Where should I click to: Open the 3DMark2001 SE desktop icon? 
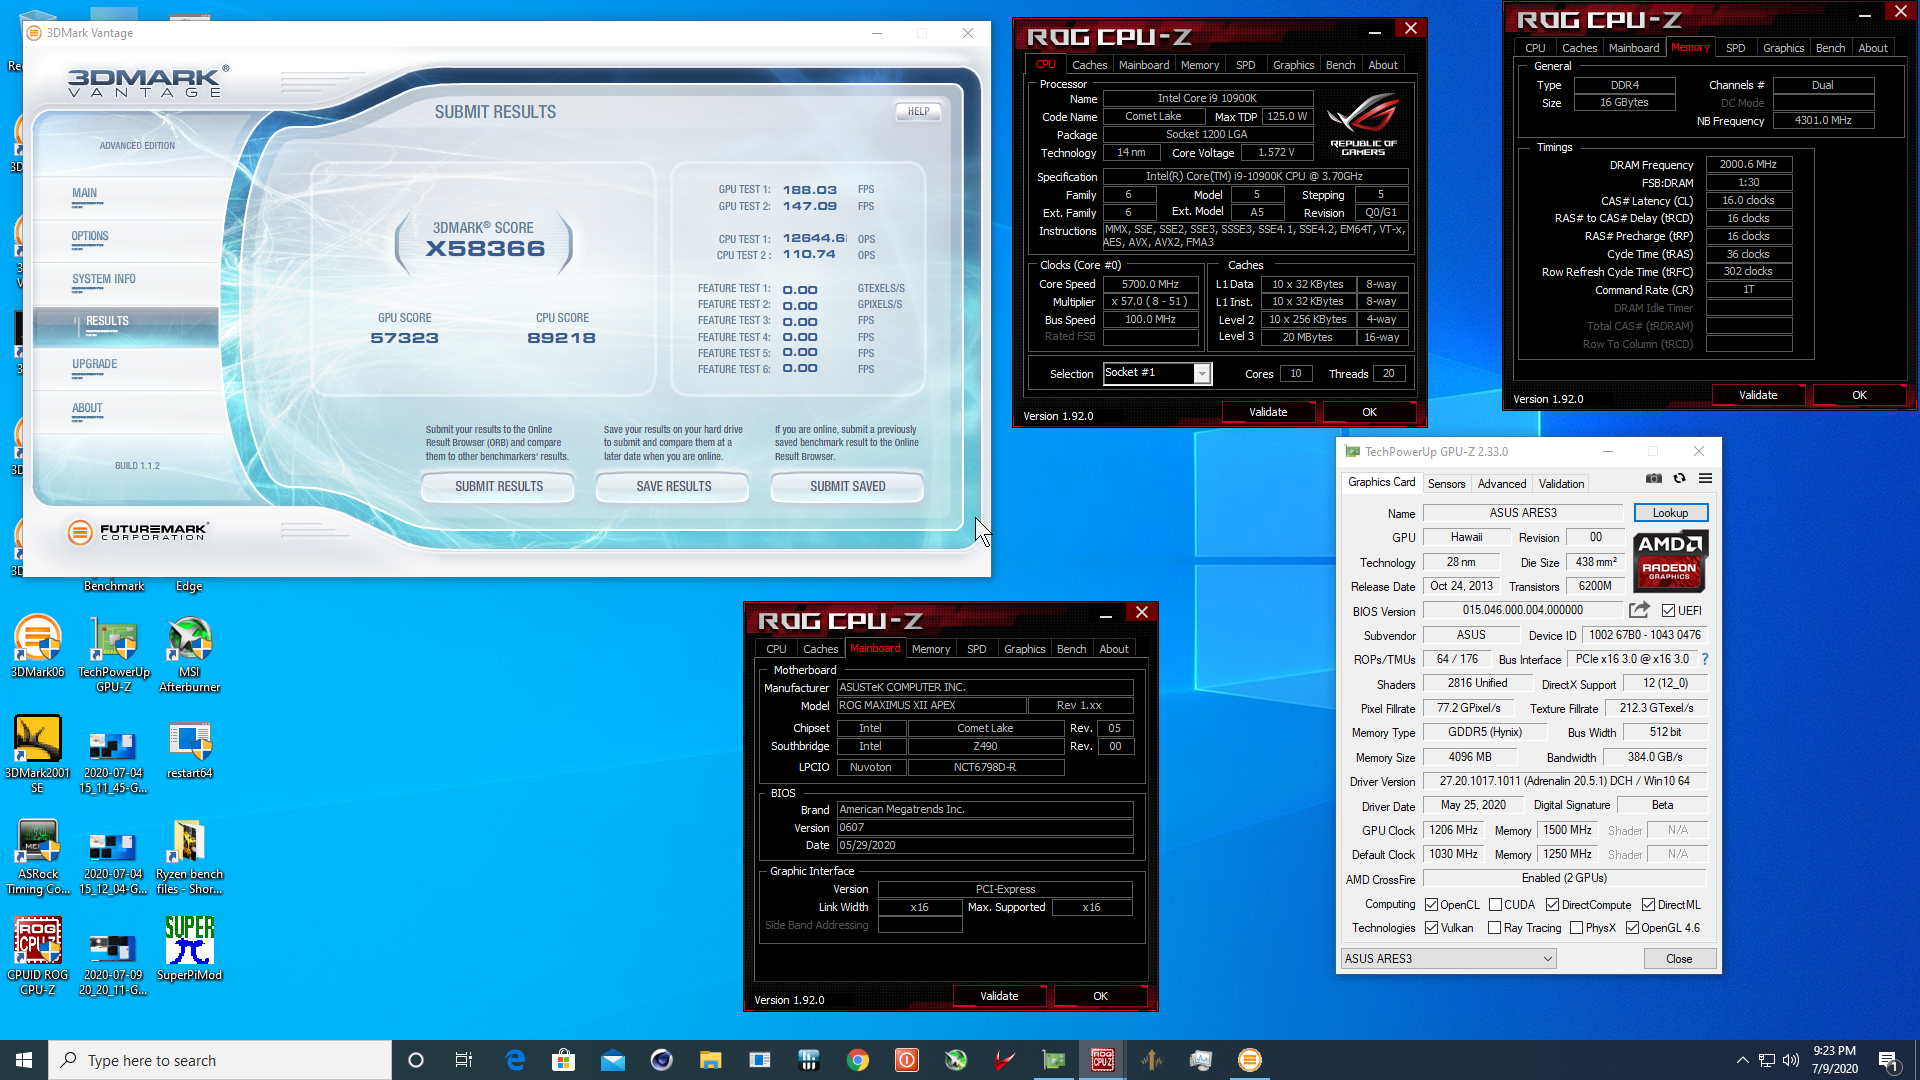click(37, 755)
